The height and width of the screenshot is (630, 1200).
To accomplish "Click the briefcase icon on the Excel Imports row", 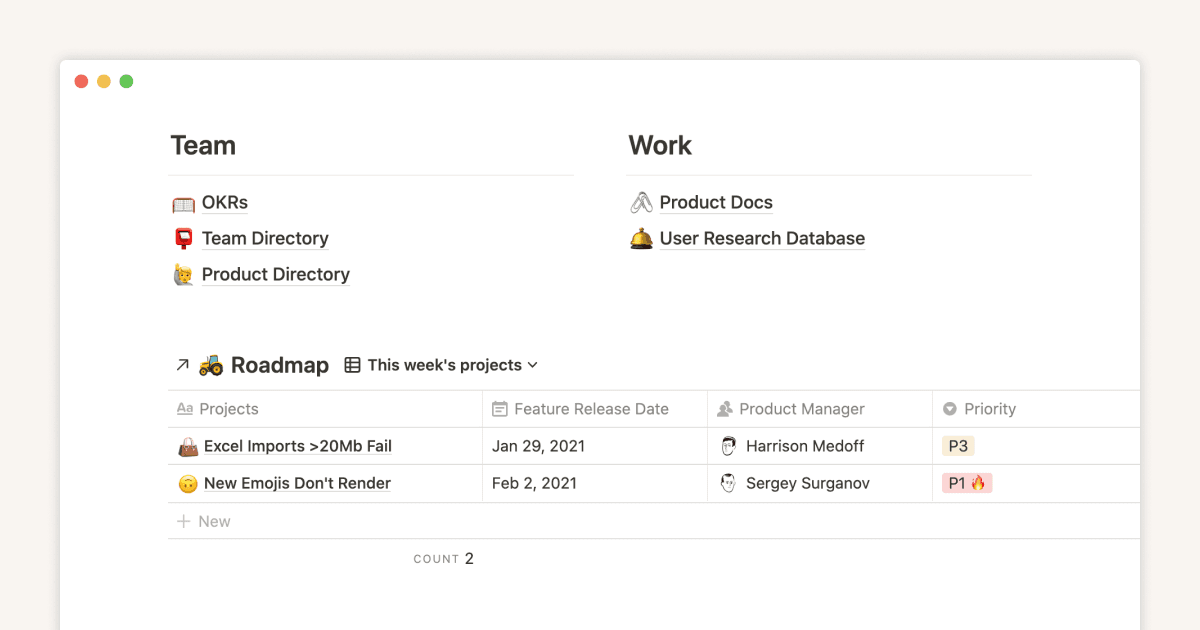I will click(190, 446).
